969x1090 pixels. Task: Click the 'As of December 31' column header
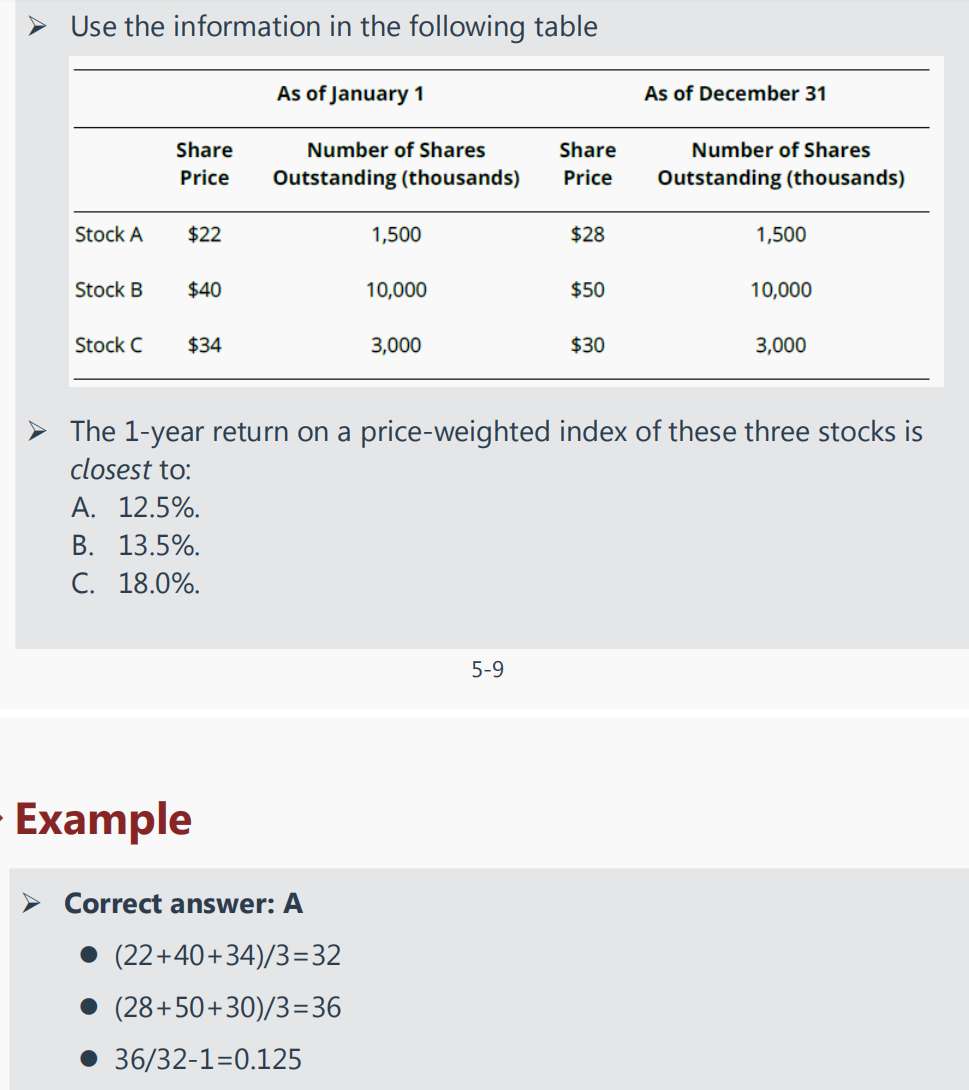(735, 94)
